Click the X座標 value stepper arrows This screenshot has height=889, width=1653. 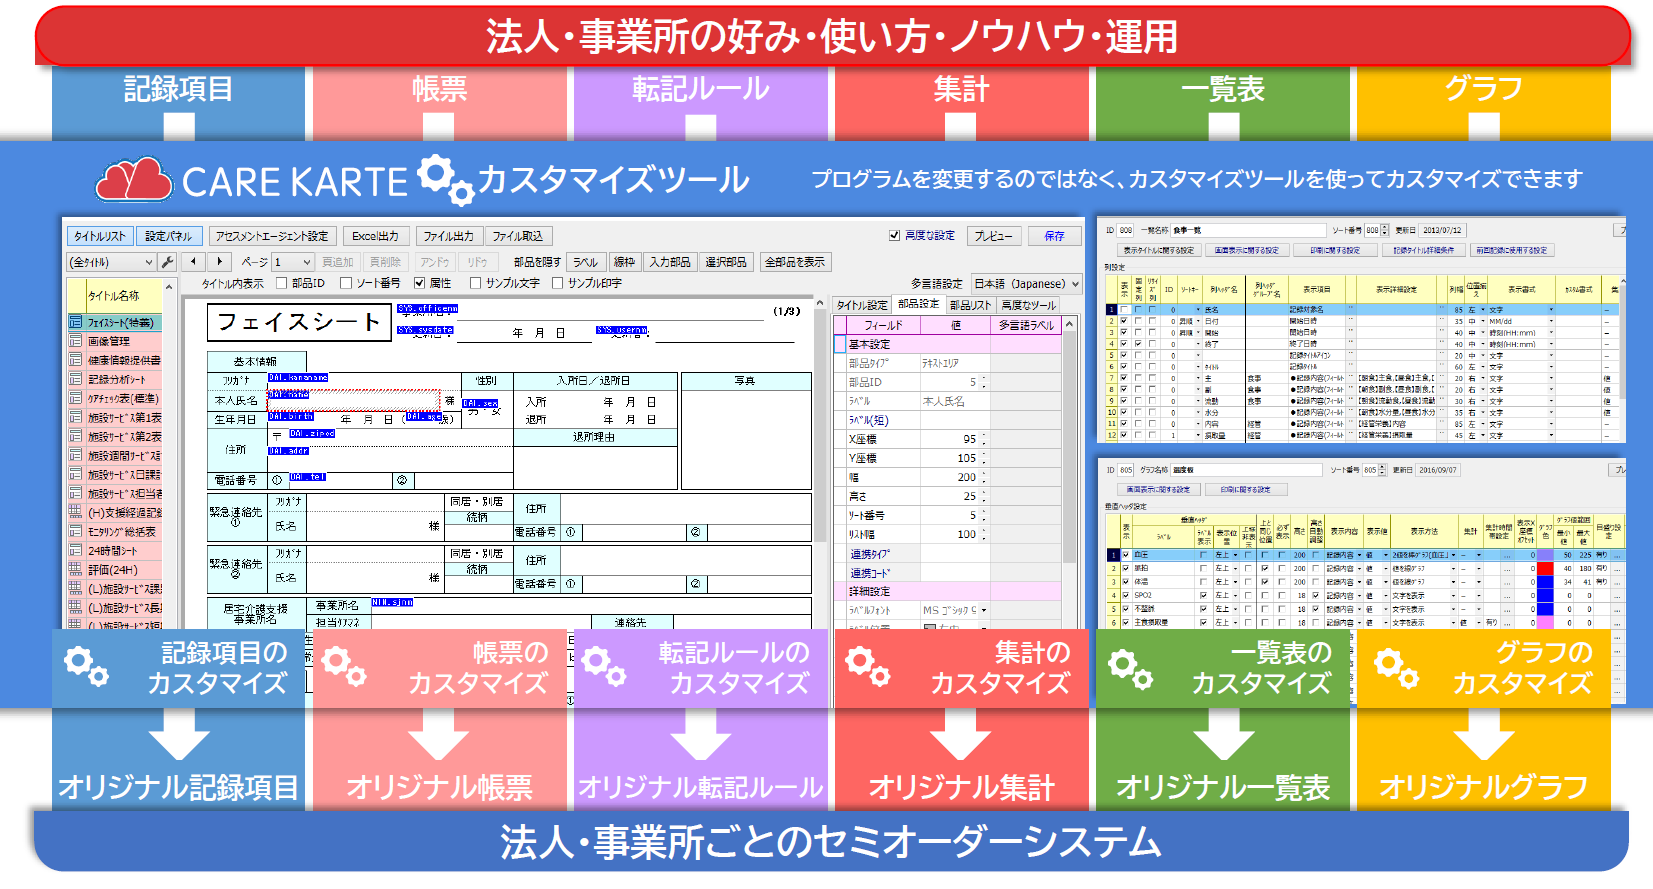click(984, 439)
